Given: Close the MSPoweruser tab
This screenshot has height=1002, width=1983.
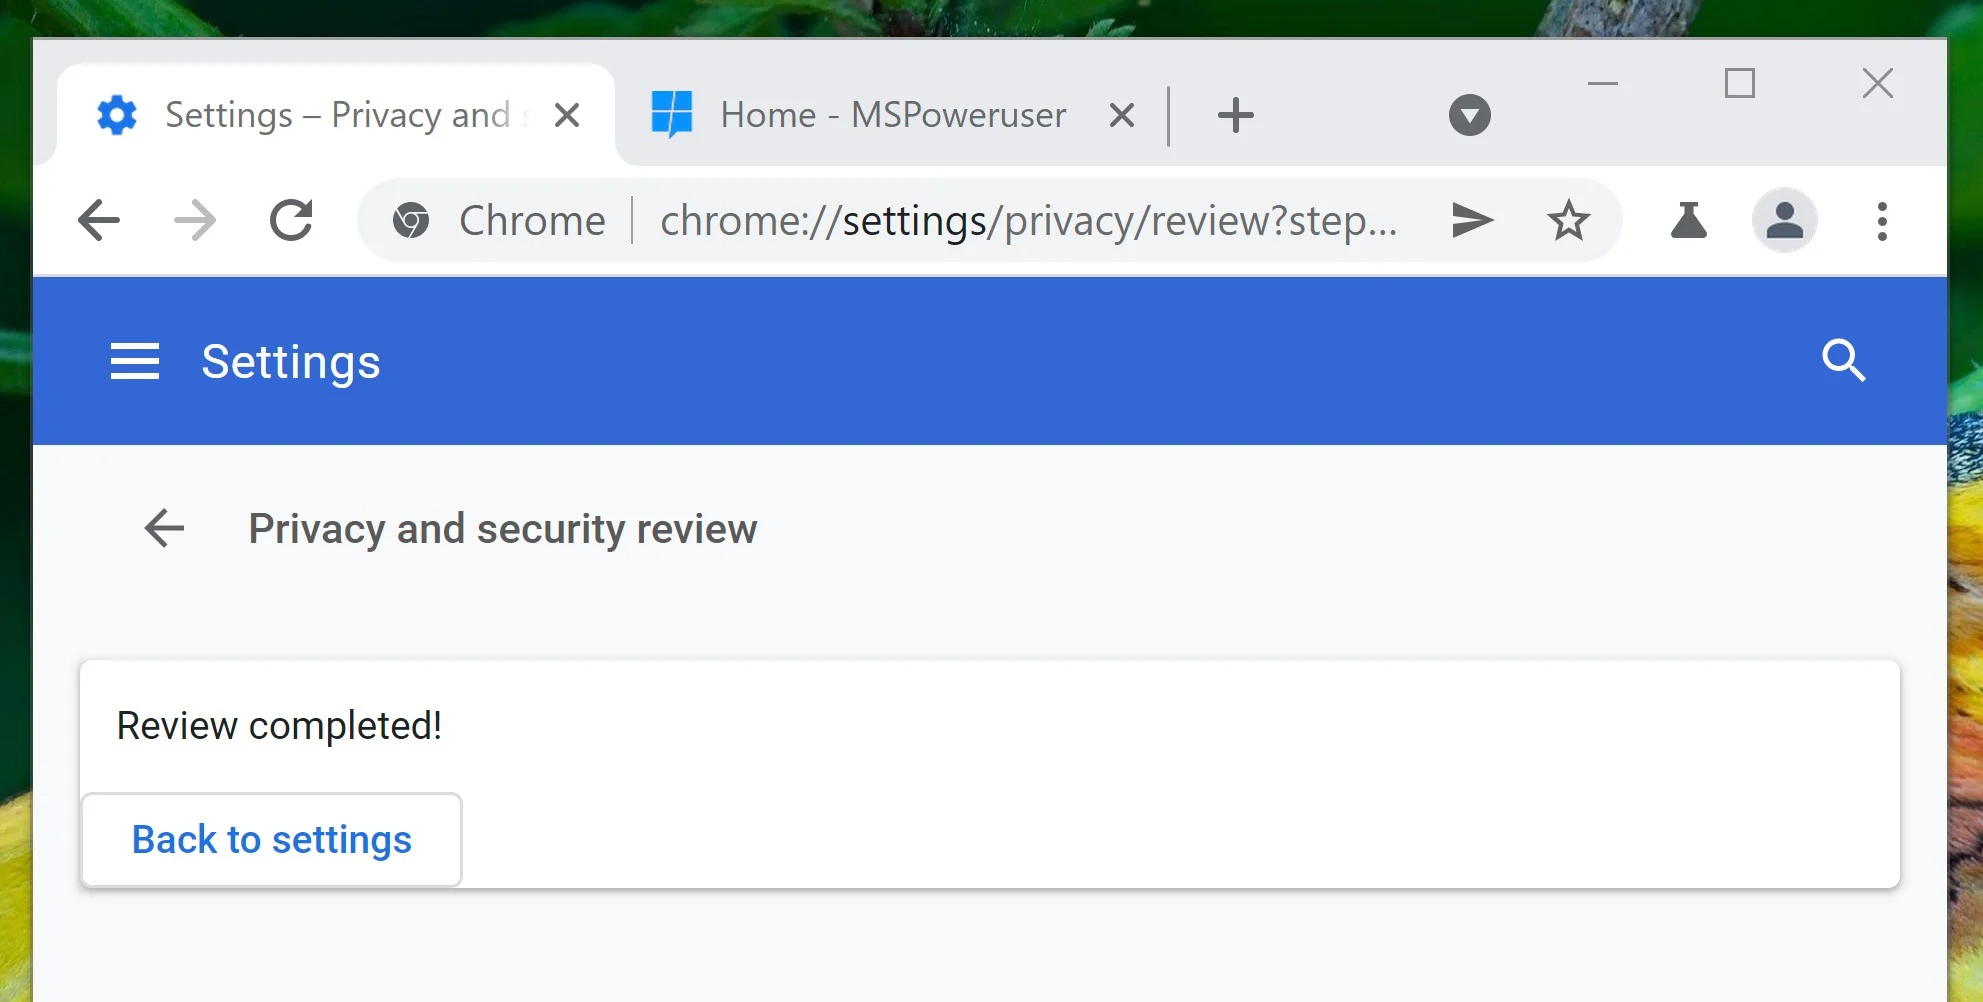Looking at the screenshot, I should click(x=1122, y=115).
